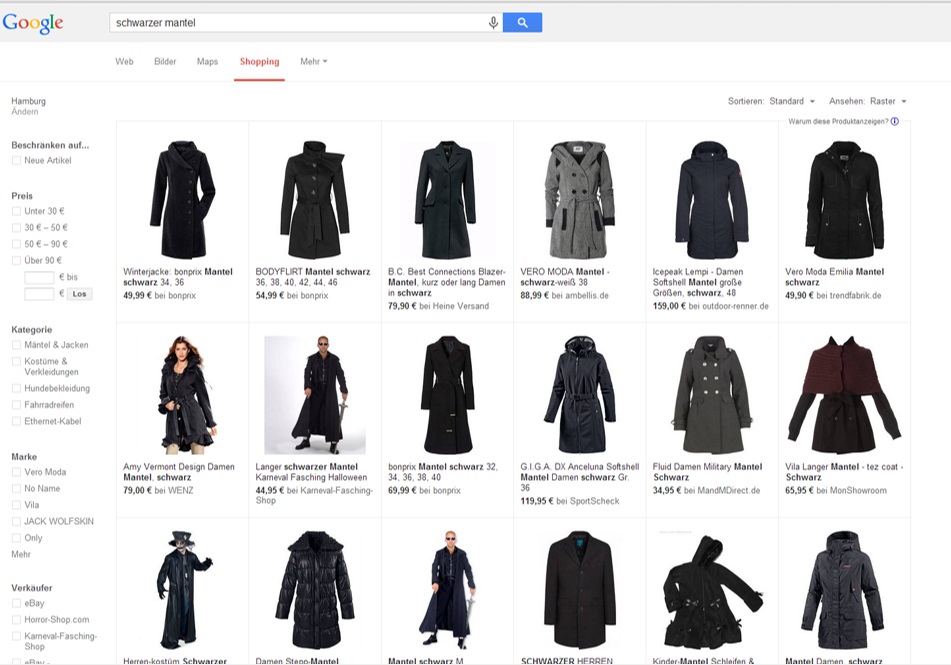Click the Los price button

[x=79, y=294]
